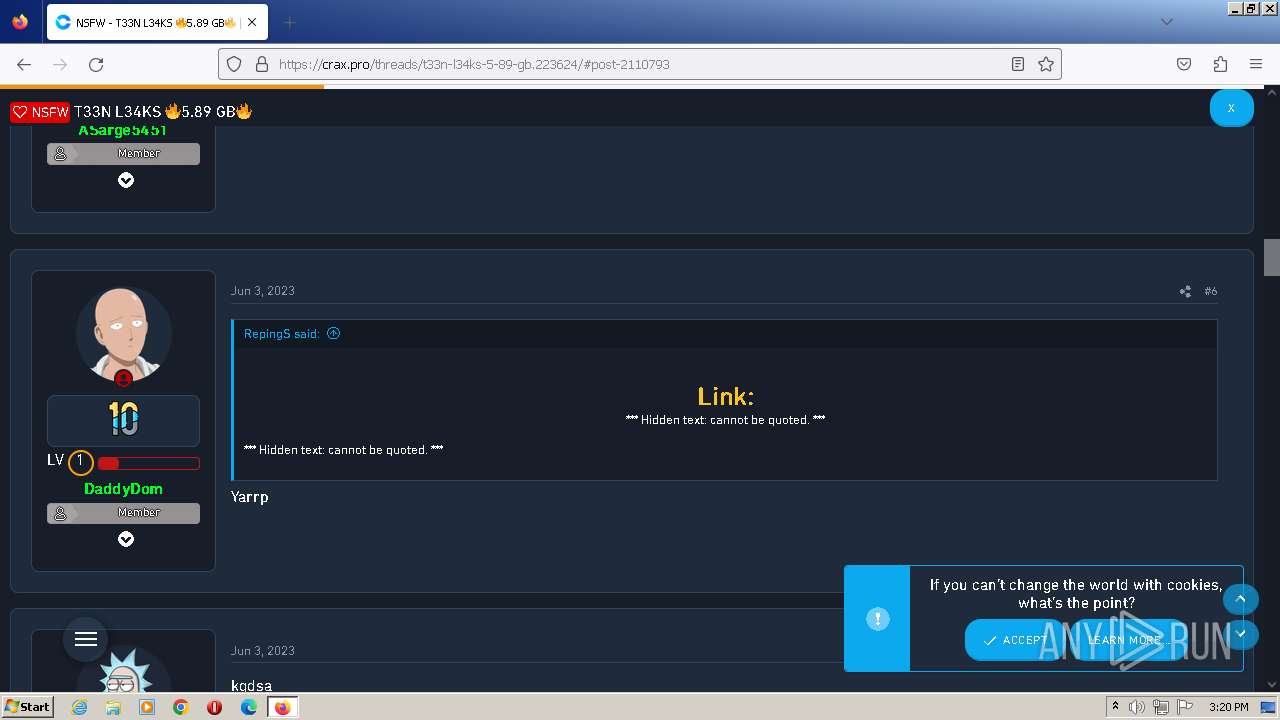Click the cookie notice alert icon
Image resolution: width=1280 pixels, height=720 pixels.
[x=877, y=619]
